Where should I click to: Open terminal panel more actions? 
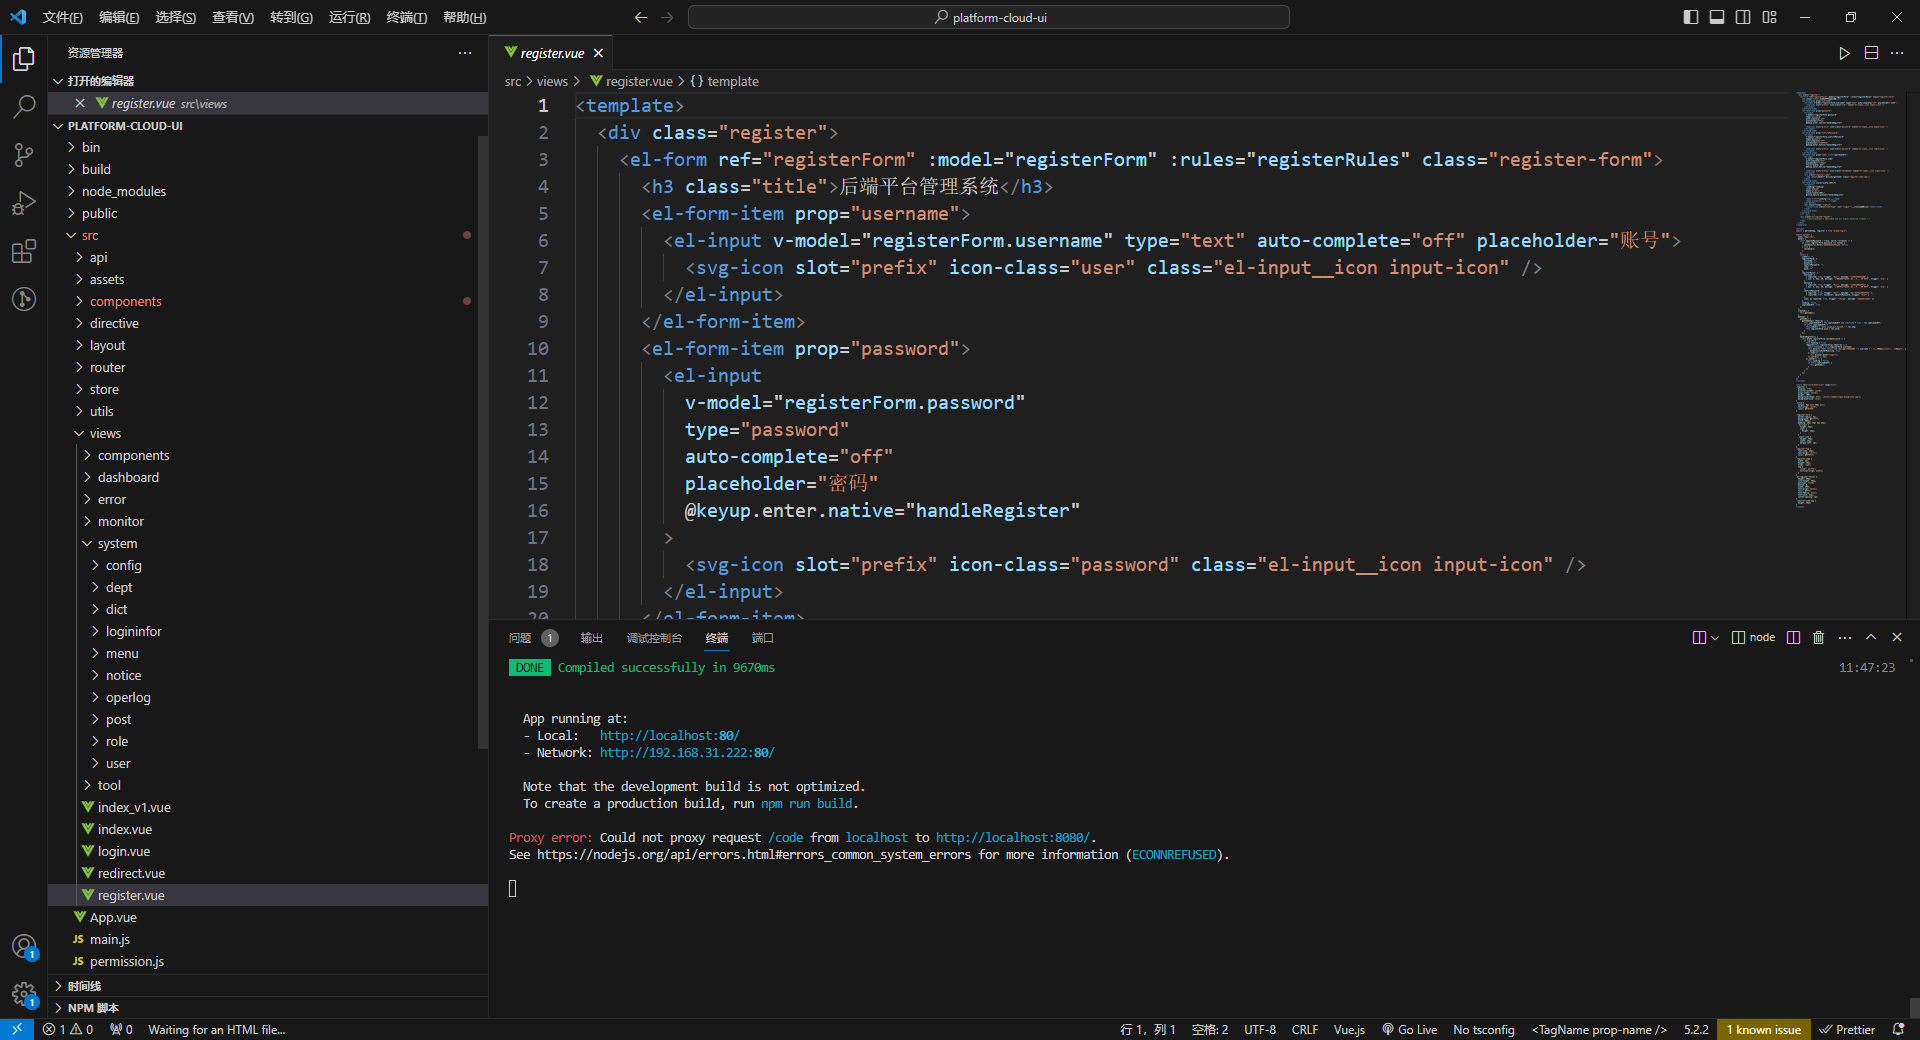(x=1845, y=637)
